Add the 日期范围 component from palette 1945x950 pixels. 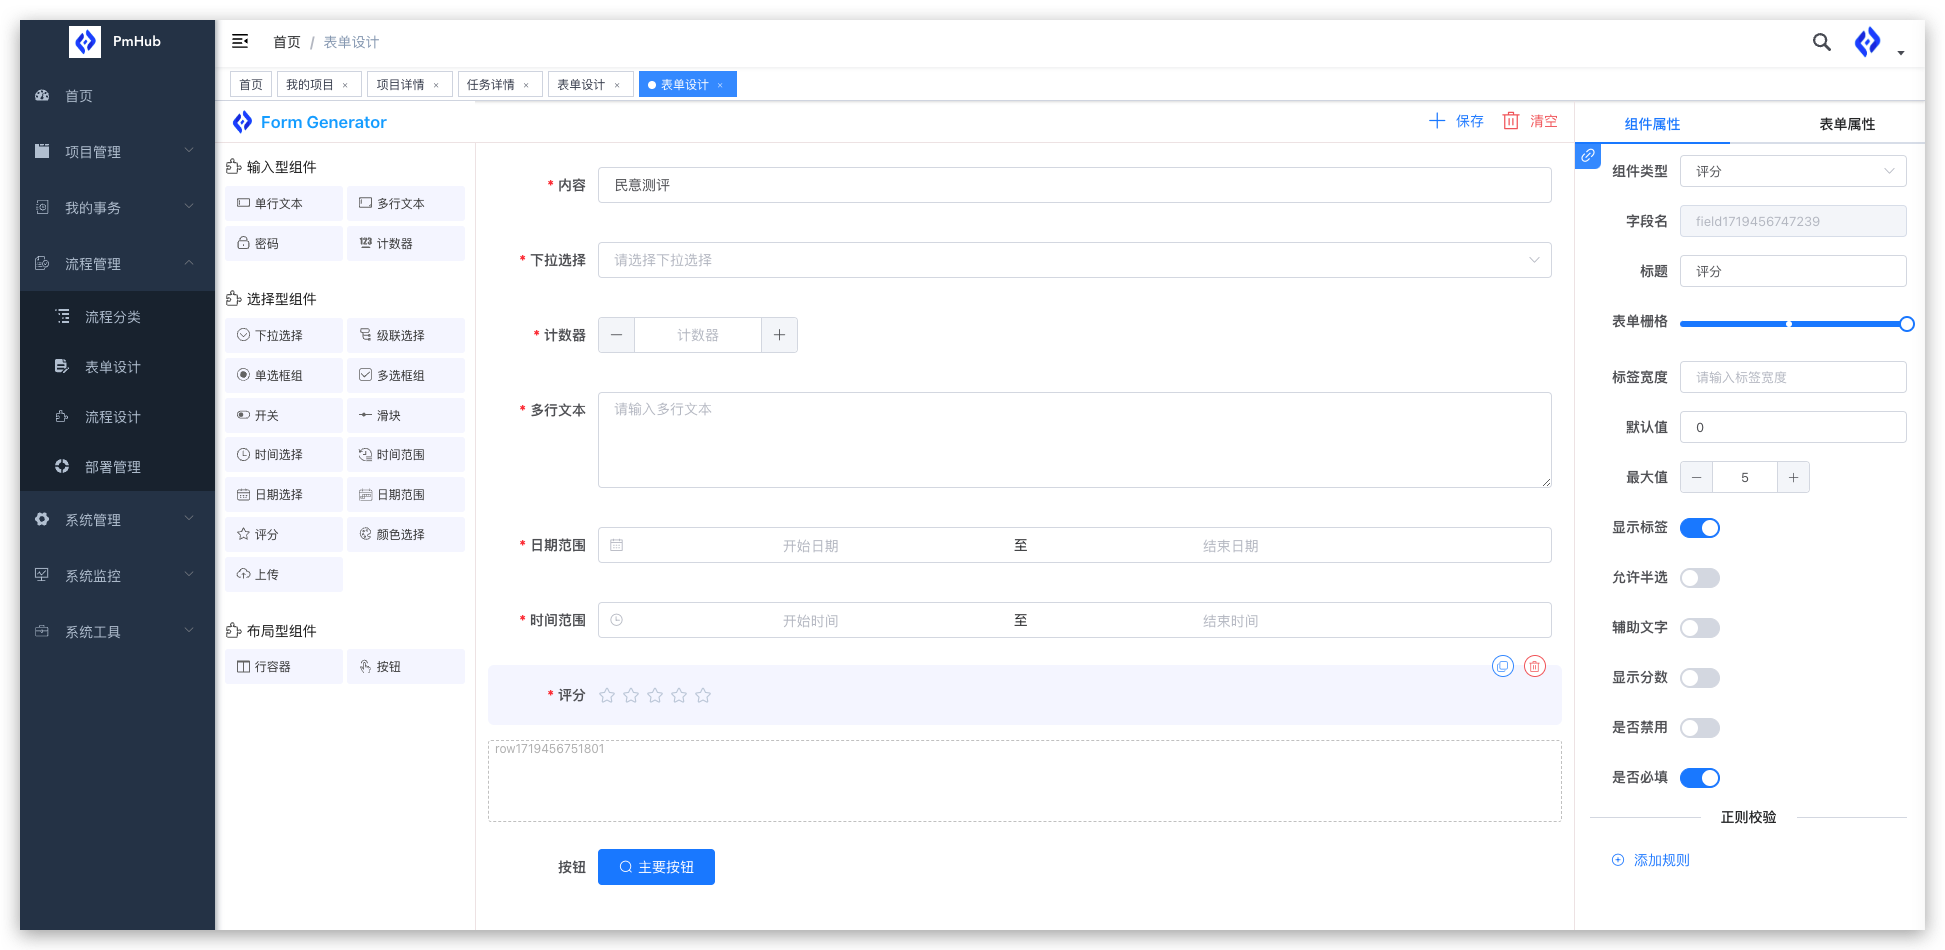[x=406, y=494]
